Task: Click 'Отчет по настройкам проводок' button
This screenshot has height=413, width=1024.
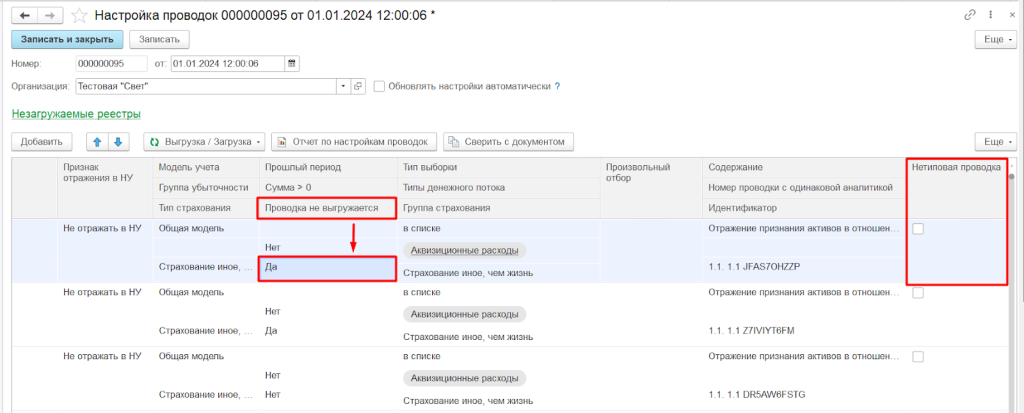Action: (354, 142)
